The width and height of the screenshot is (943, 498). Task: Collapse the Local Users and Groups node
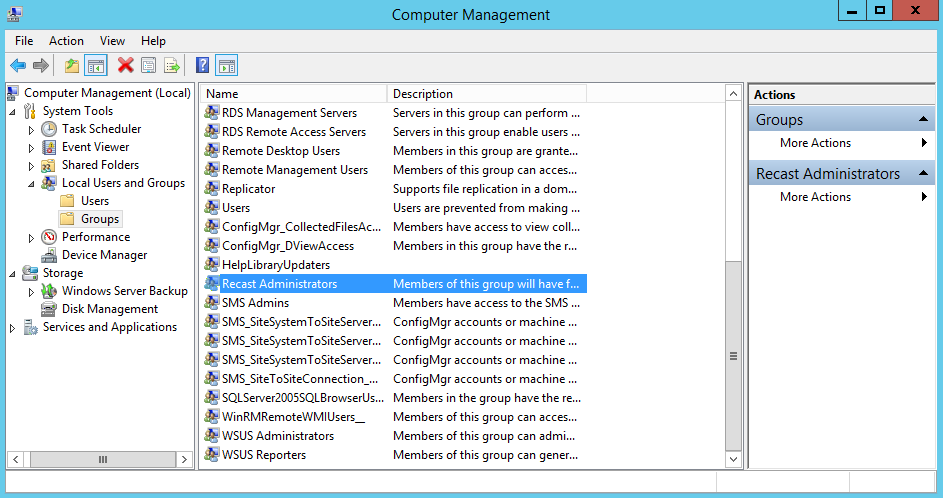coord(31,184)
